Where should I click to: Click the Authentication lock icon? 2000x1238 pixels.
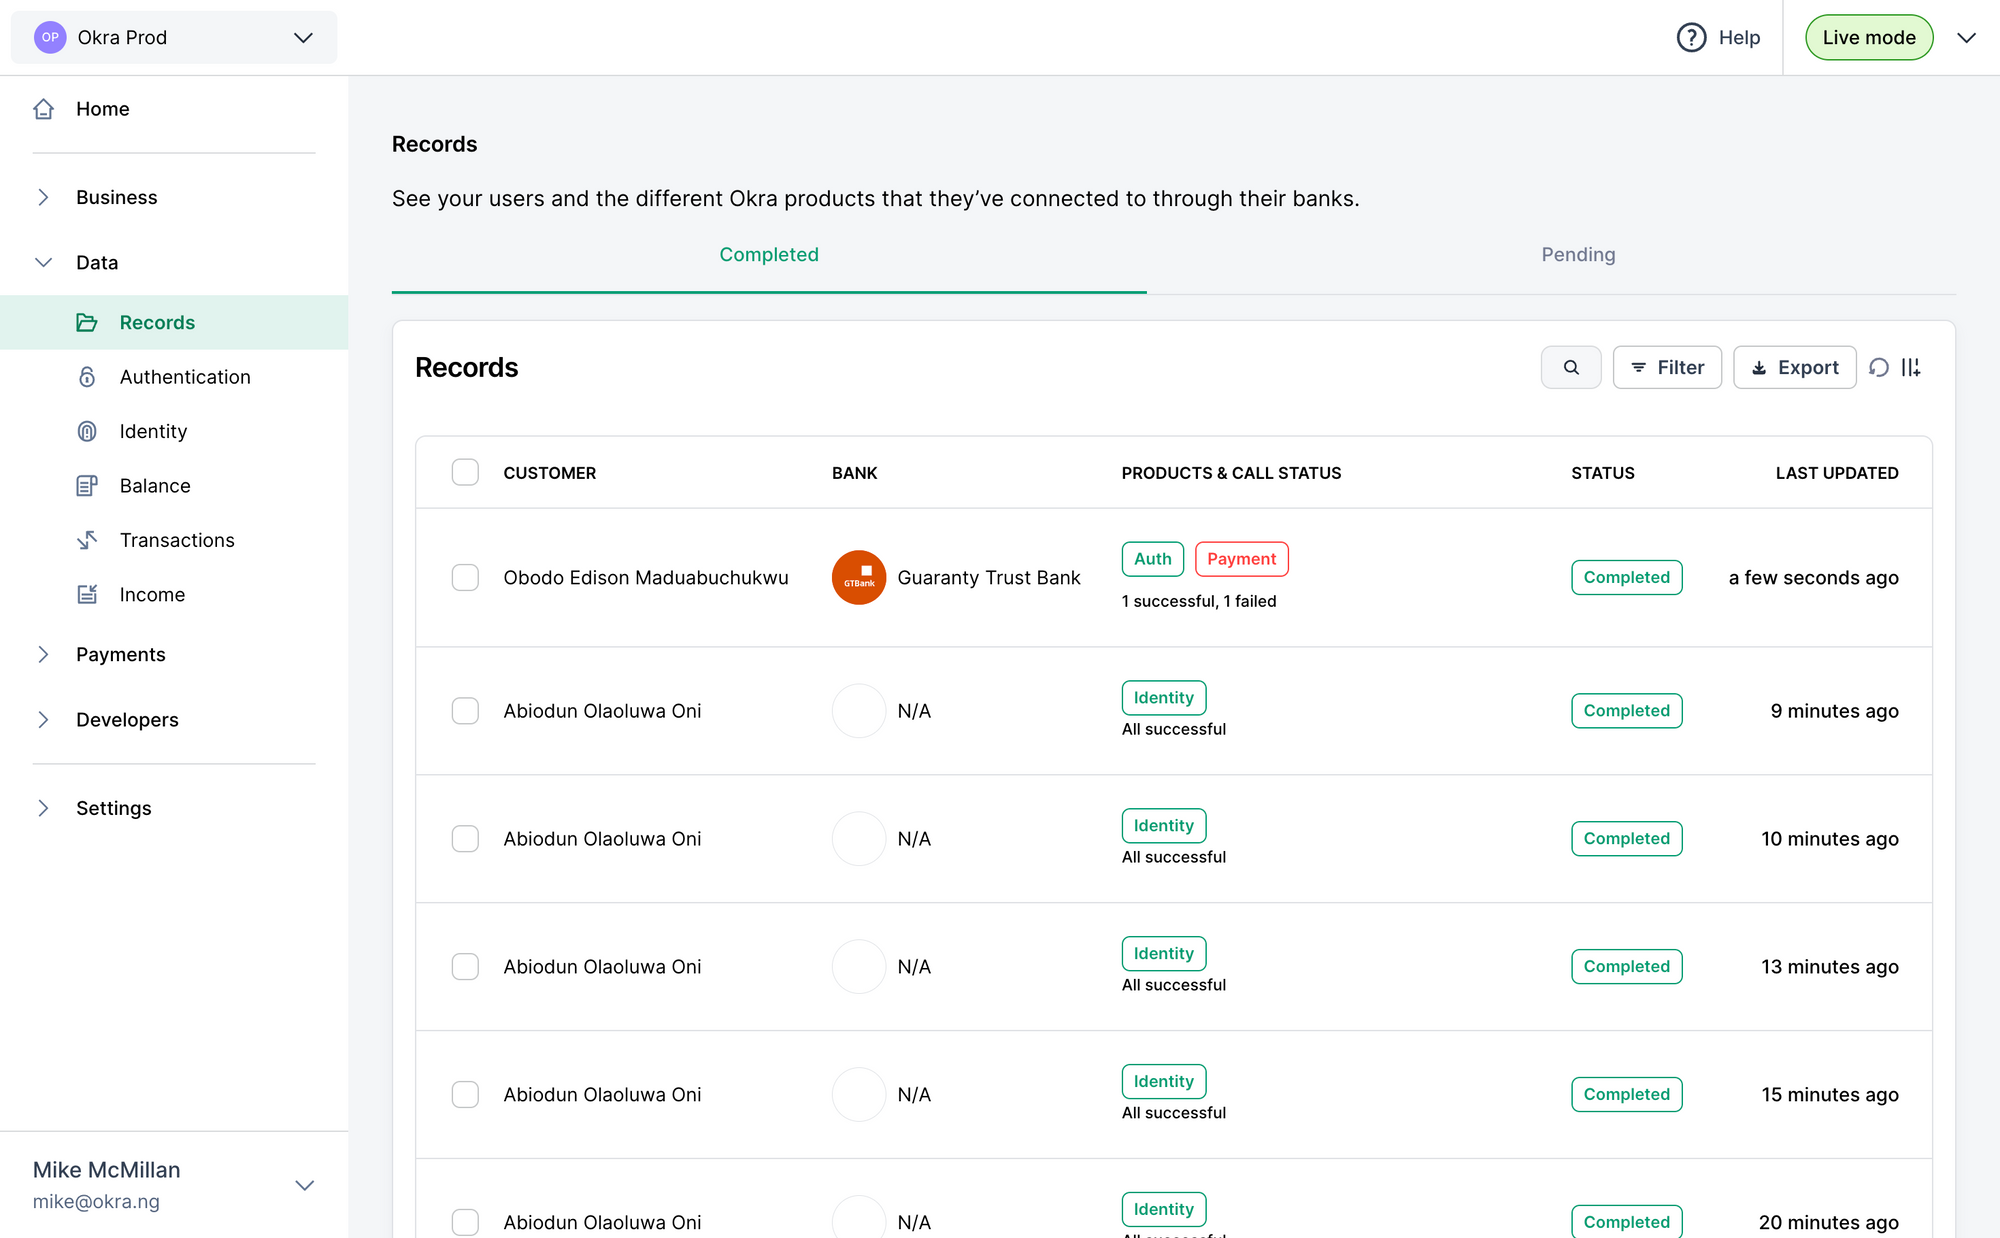pos(87,377)
